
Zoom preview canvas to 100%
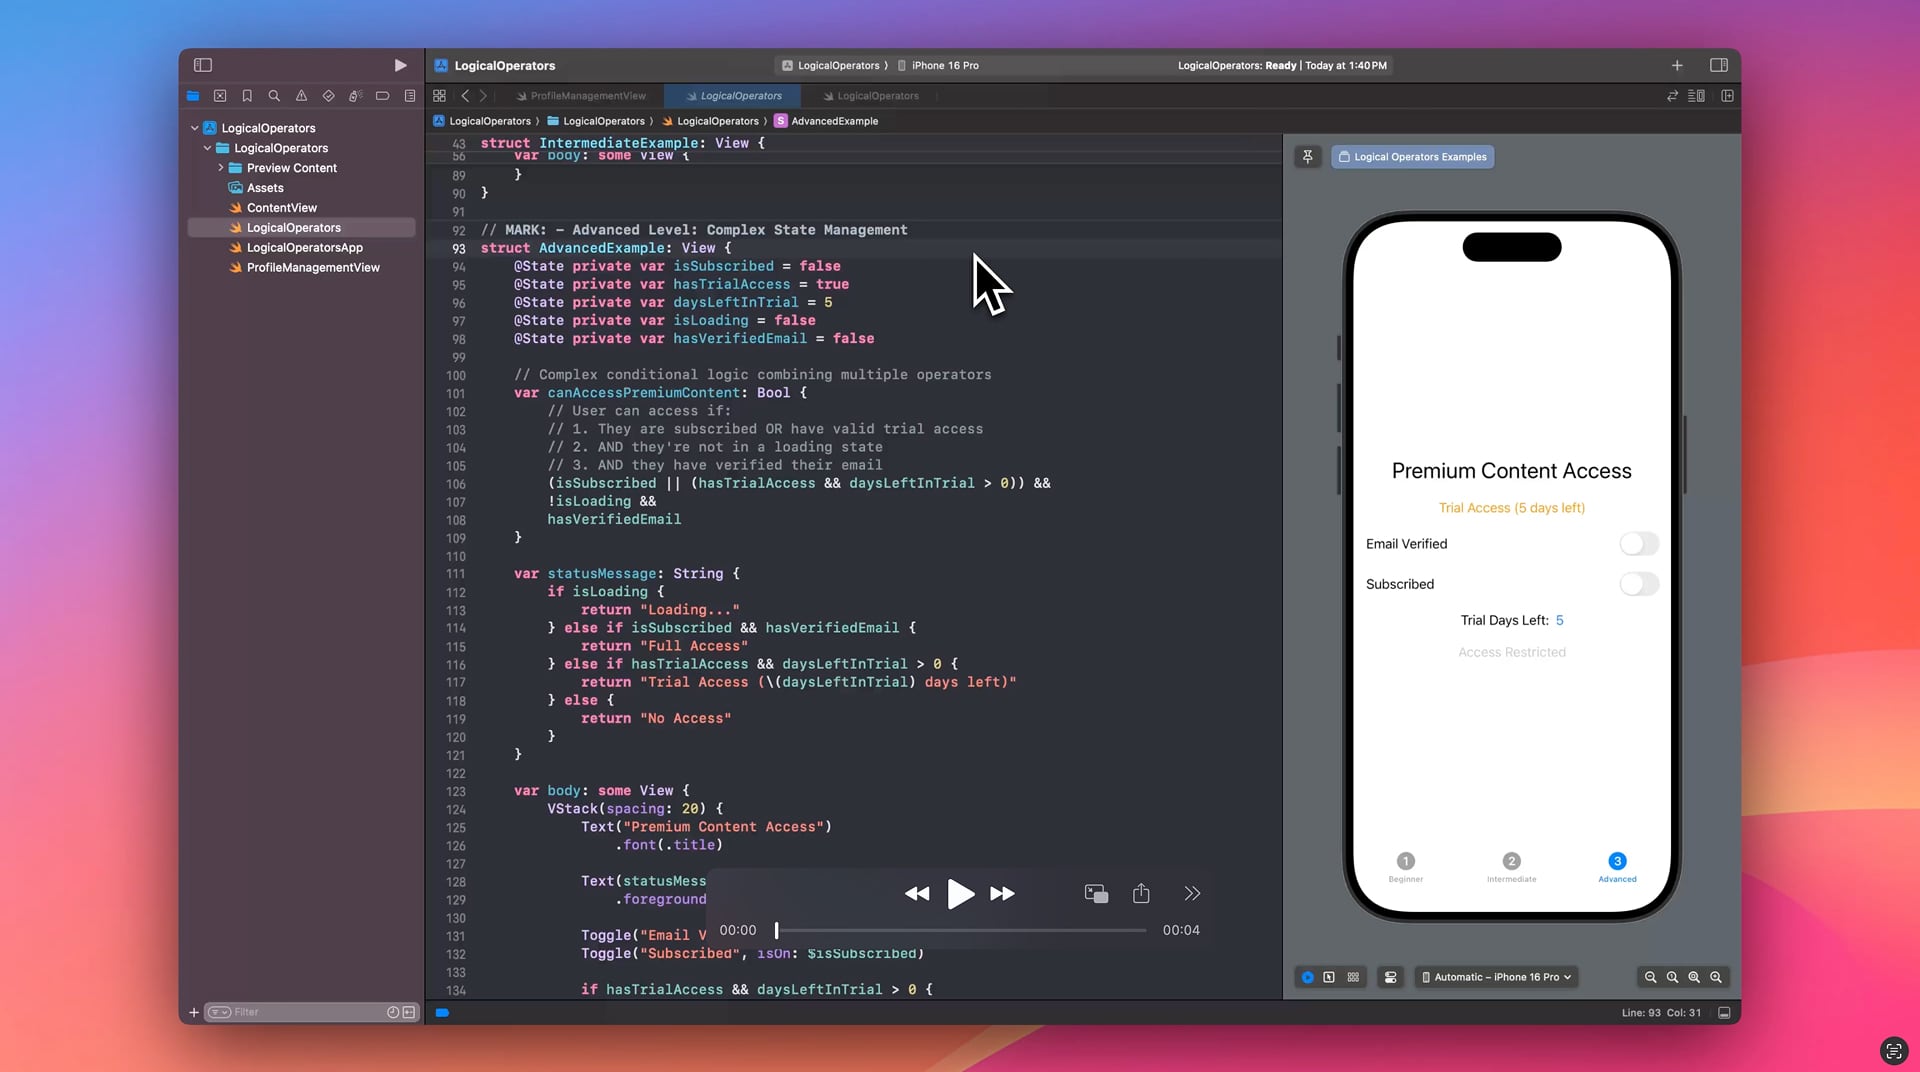(x=1672, y=977)
